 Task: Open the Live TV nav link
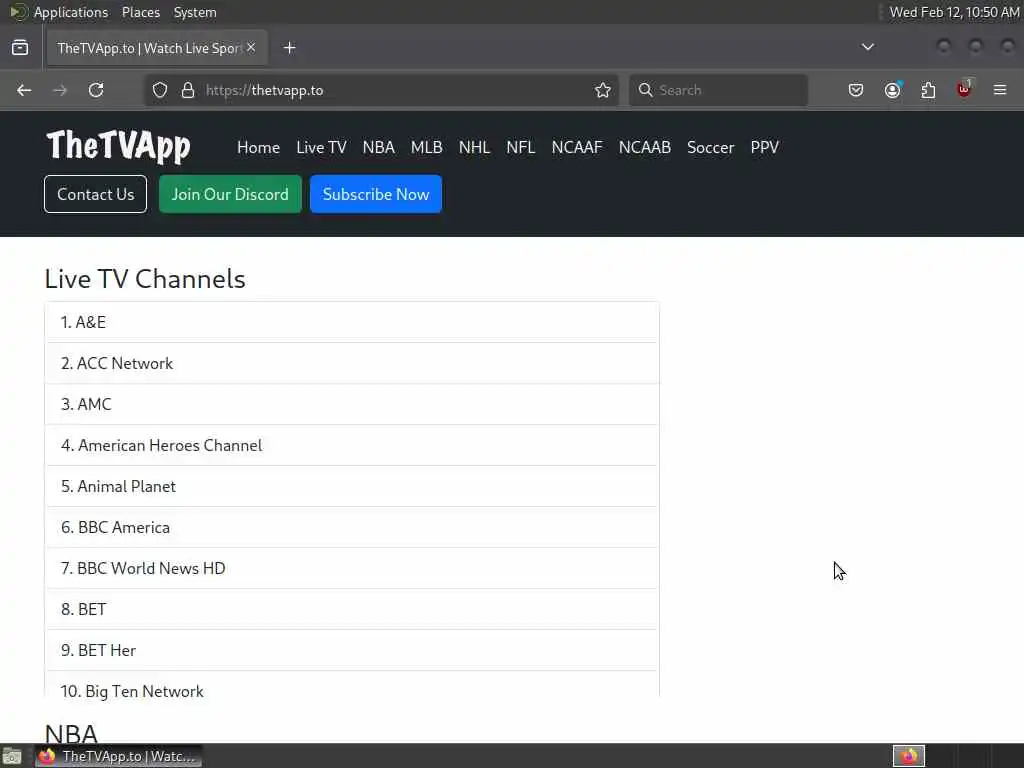[x=321, y=148]
